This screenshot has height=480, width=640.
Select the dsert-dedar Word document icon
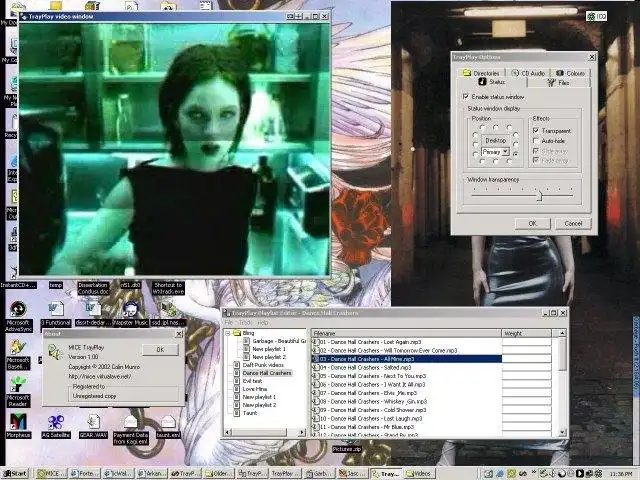[93, 309]
